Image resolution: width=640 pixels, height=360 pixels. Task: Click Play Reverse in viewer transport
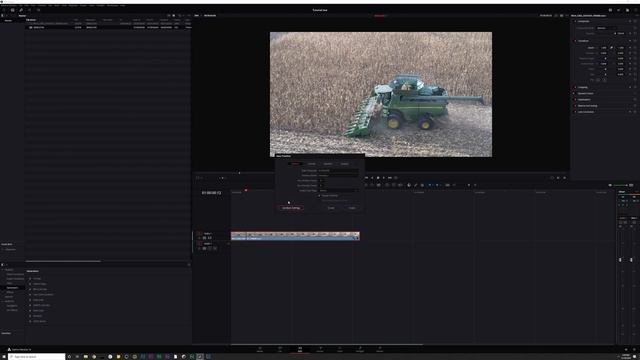(x=372, y=178)
